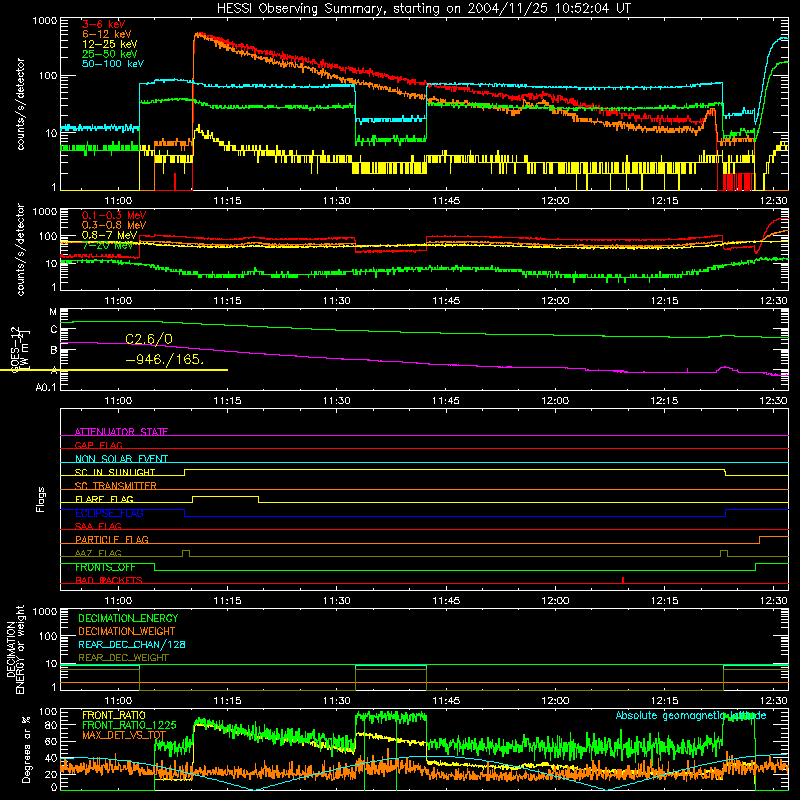Select the 6-12 keV legend label
Screen dimensions: 800x800
pos(107,34)
